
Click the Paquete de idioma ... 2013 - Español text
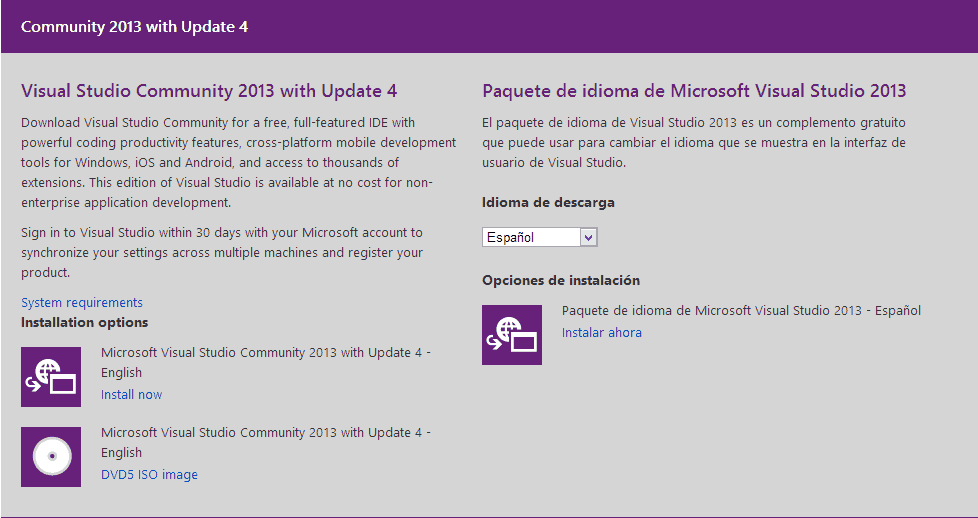pyautogui.click(x=742, y=311)
